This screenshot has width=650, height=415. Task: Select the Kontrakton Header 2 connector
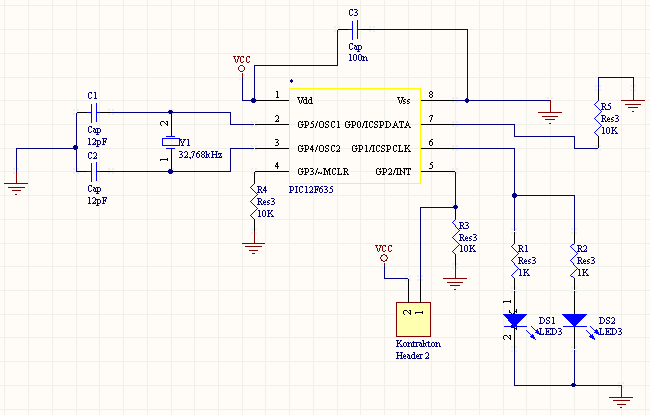(x=413, y=318)
